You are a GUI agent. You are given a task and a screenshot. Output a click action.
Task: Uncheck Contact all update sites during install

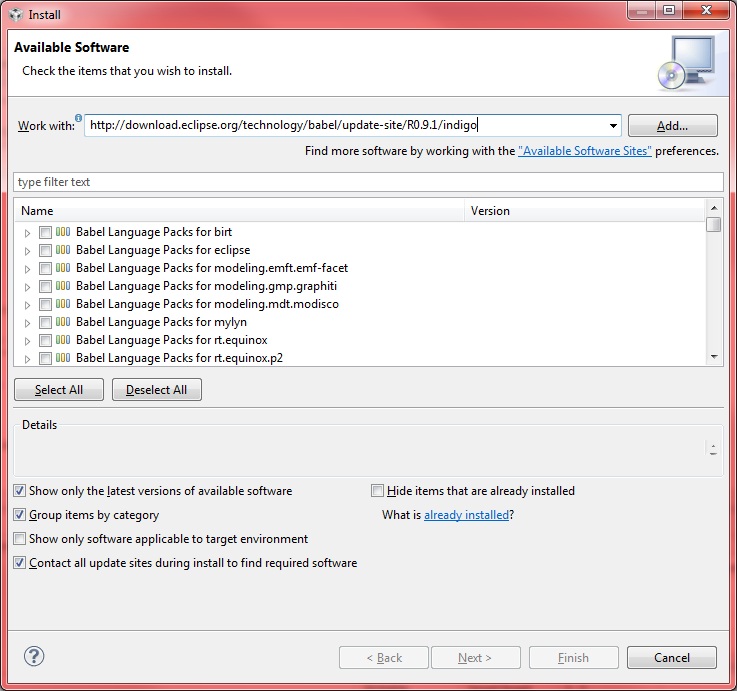(x=19, y=563)
